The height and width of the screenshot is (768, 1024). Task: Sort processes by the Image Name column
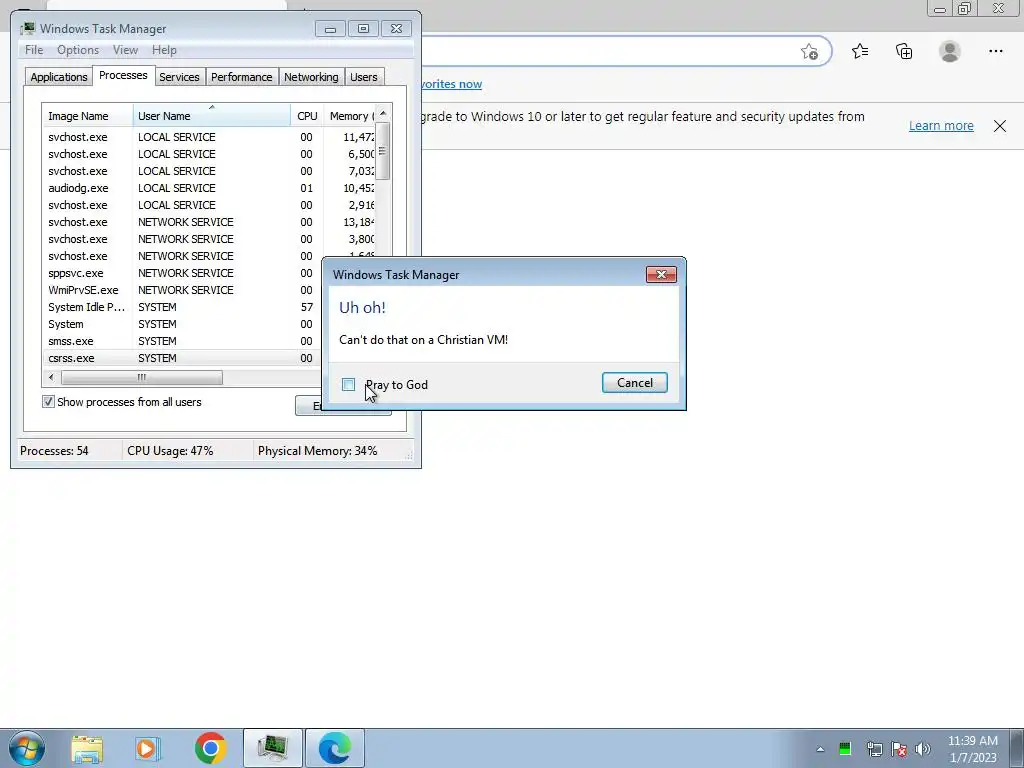point(88,116)
